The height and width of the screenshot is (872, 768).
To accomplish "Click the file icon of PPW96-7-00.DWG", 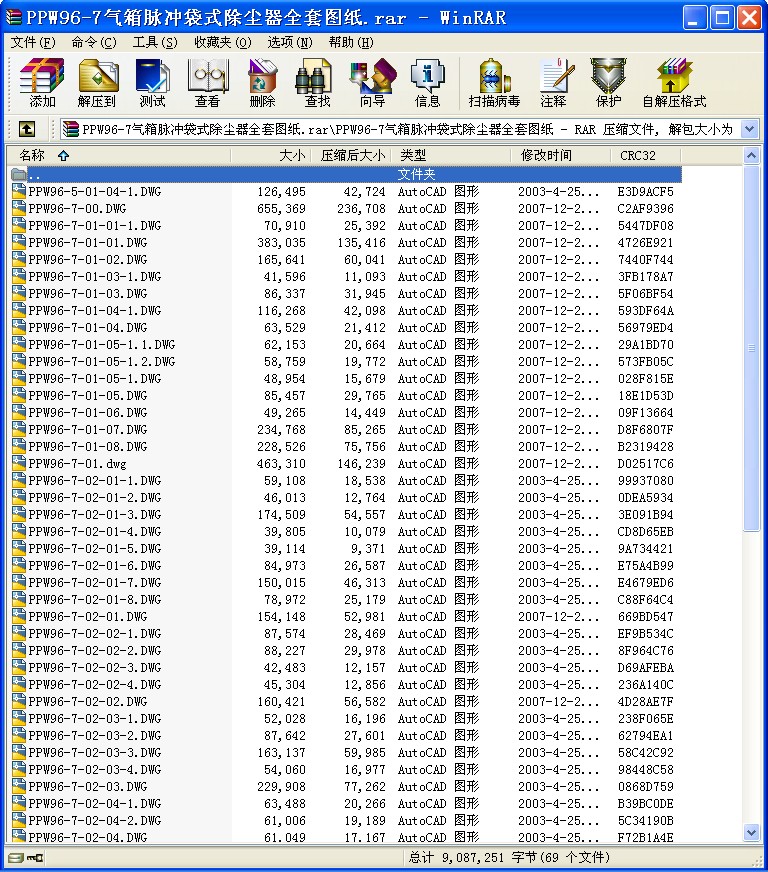I will point(19,209).
